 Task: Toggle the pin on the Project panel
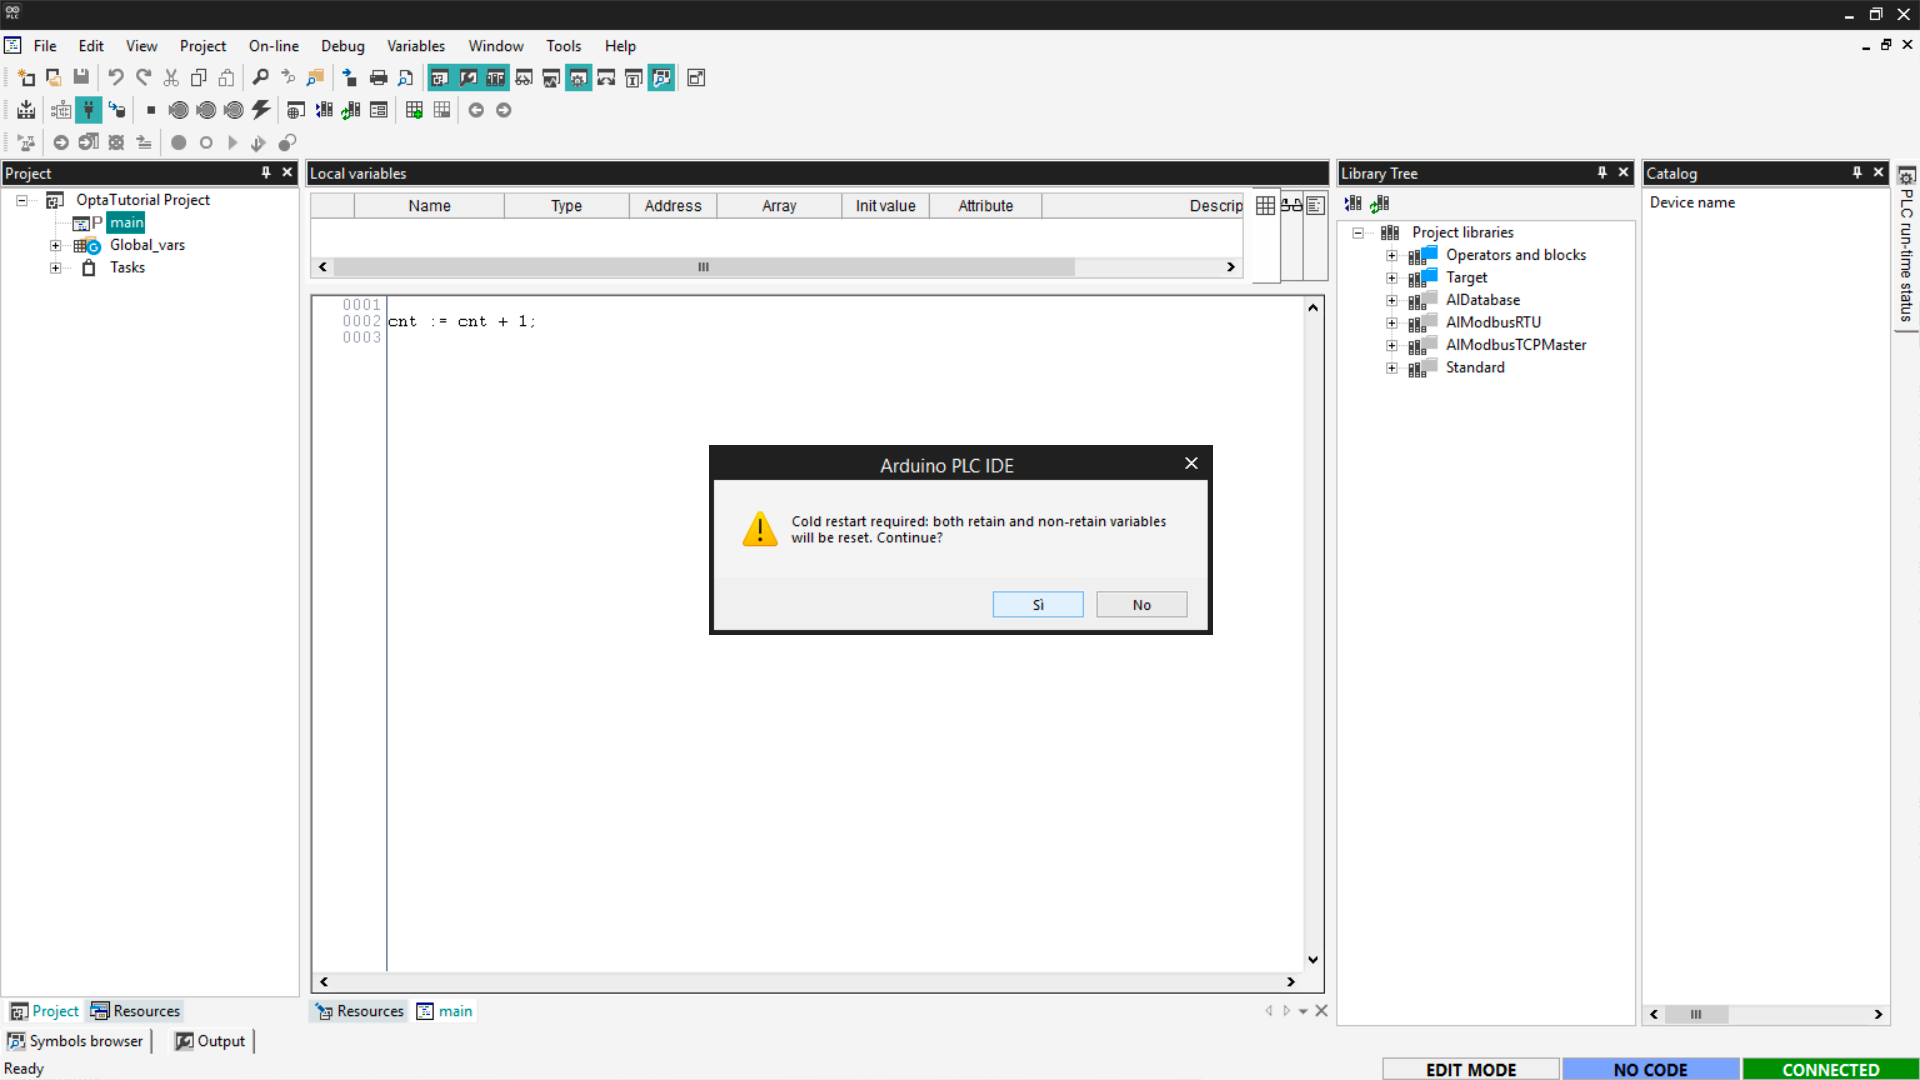266,172
